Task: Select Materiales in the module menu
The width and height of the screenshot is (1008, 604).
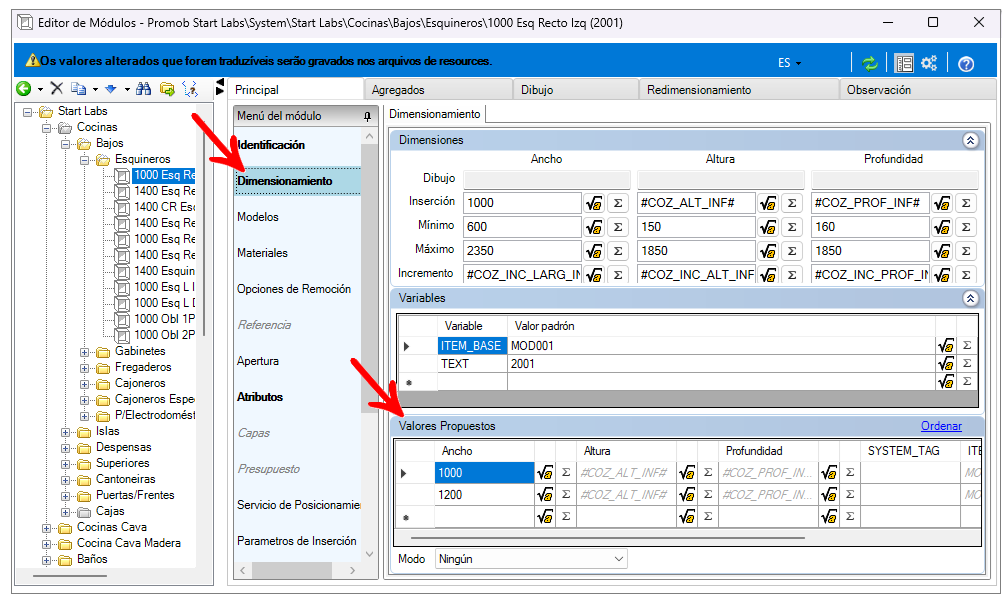Action: (x=262, y=253)
